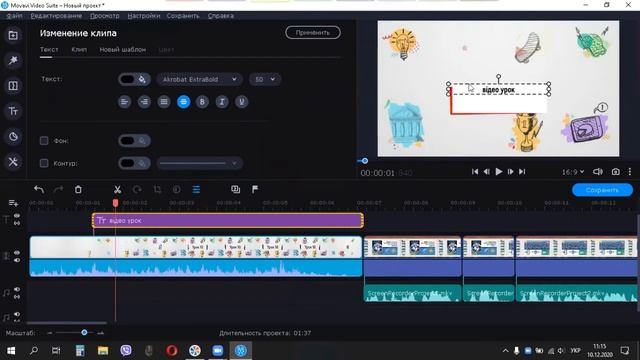This screenshot has width=640, height=360.
Task: Mute the first audio track
Action: point(17,289)
